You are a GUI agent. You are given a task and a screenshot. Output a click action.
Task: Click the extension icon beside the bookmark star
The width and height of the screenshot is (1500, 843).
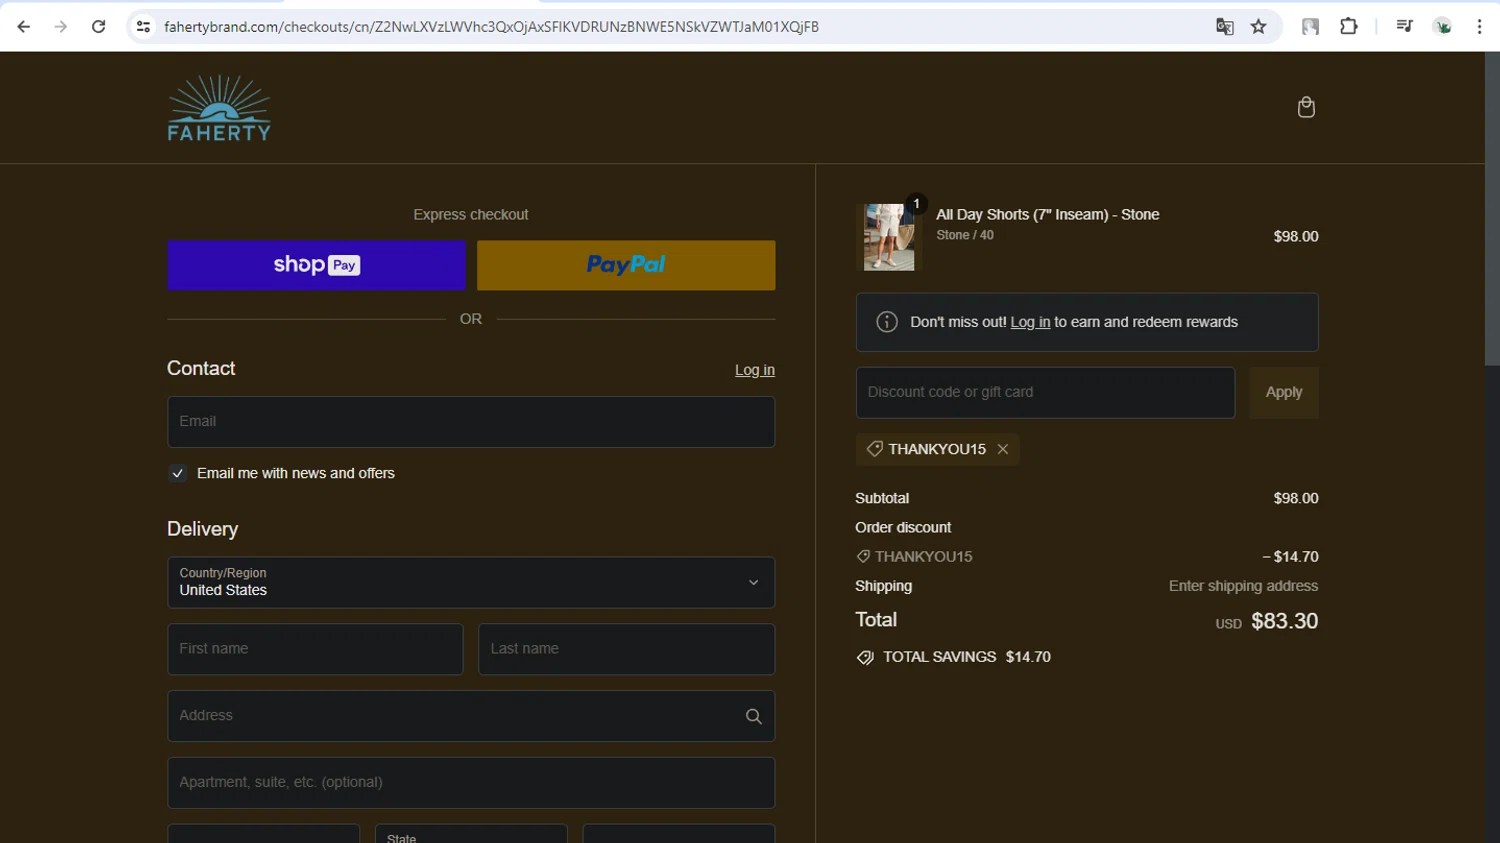point(1310,27)
